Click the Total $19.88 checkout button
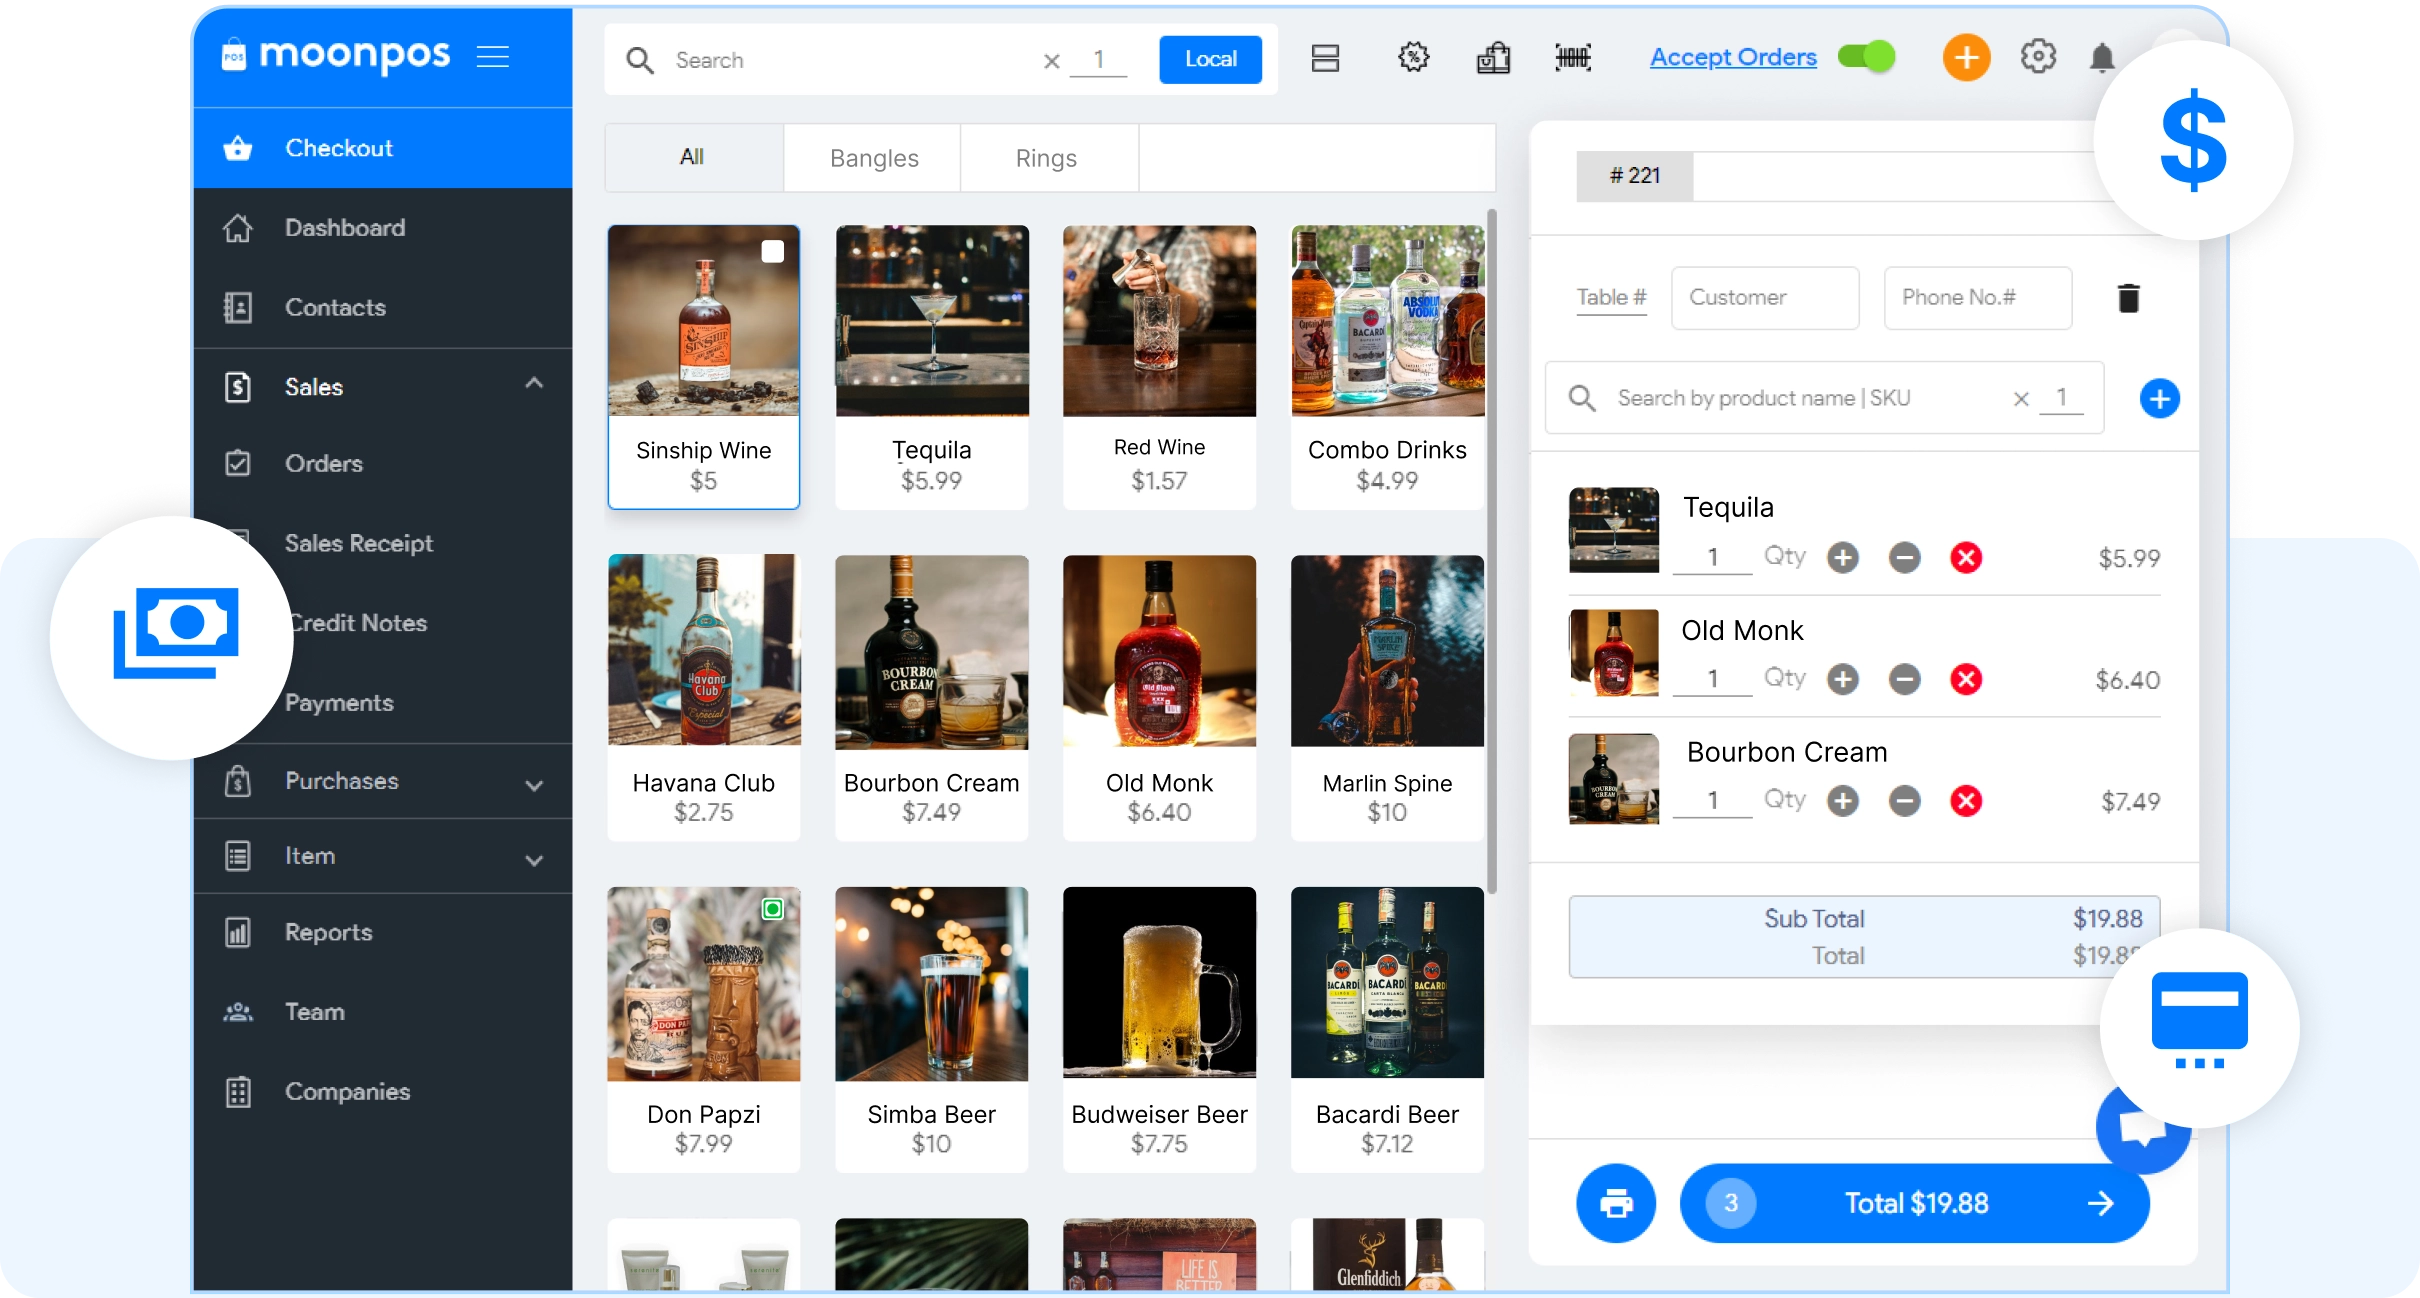This screenshot has width=2420, height=1298. (1915, 1203)
